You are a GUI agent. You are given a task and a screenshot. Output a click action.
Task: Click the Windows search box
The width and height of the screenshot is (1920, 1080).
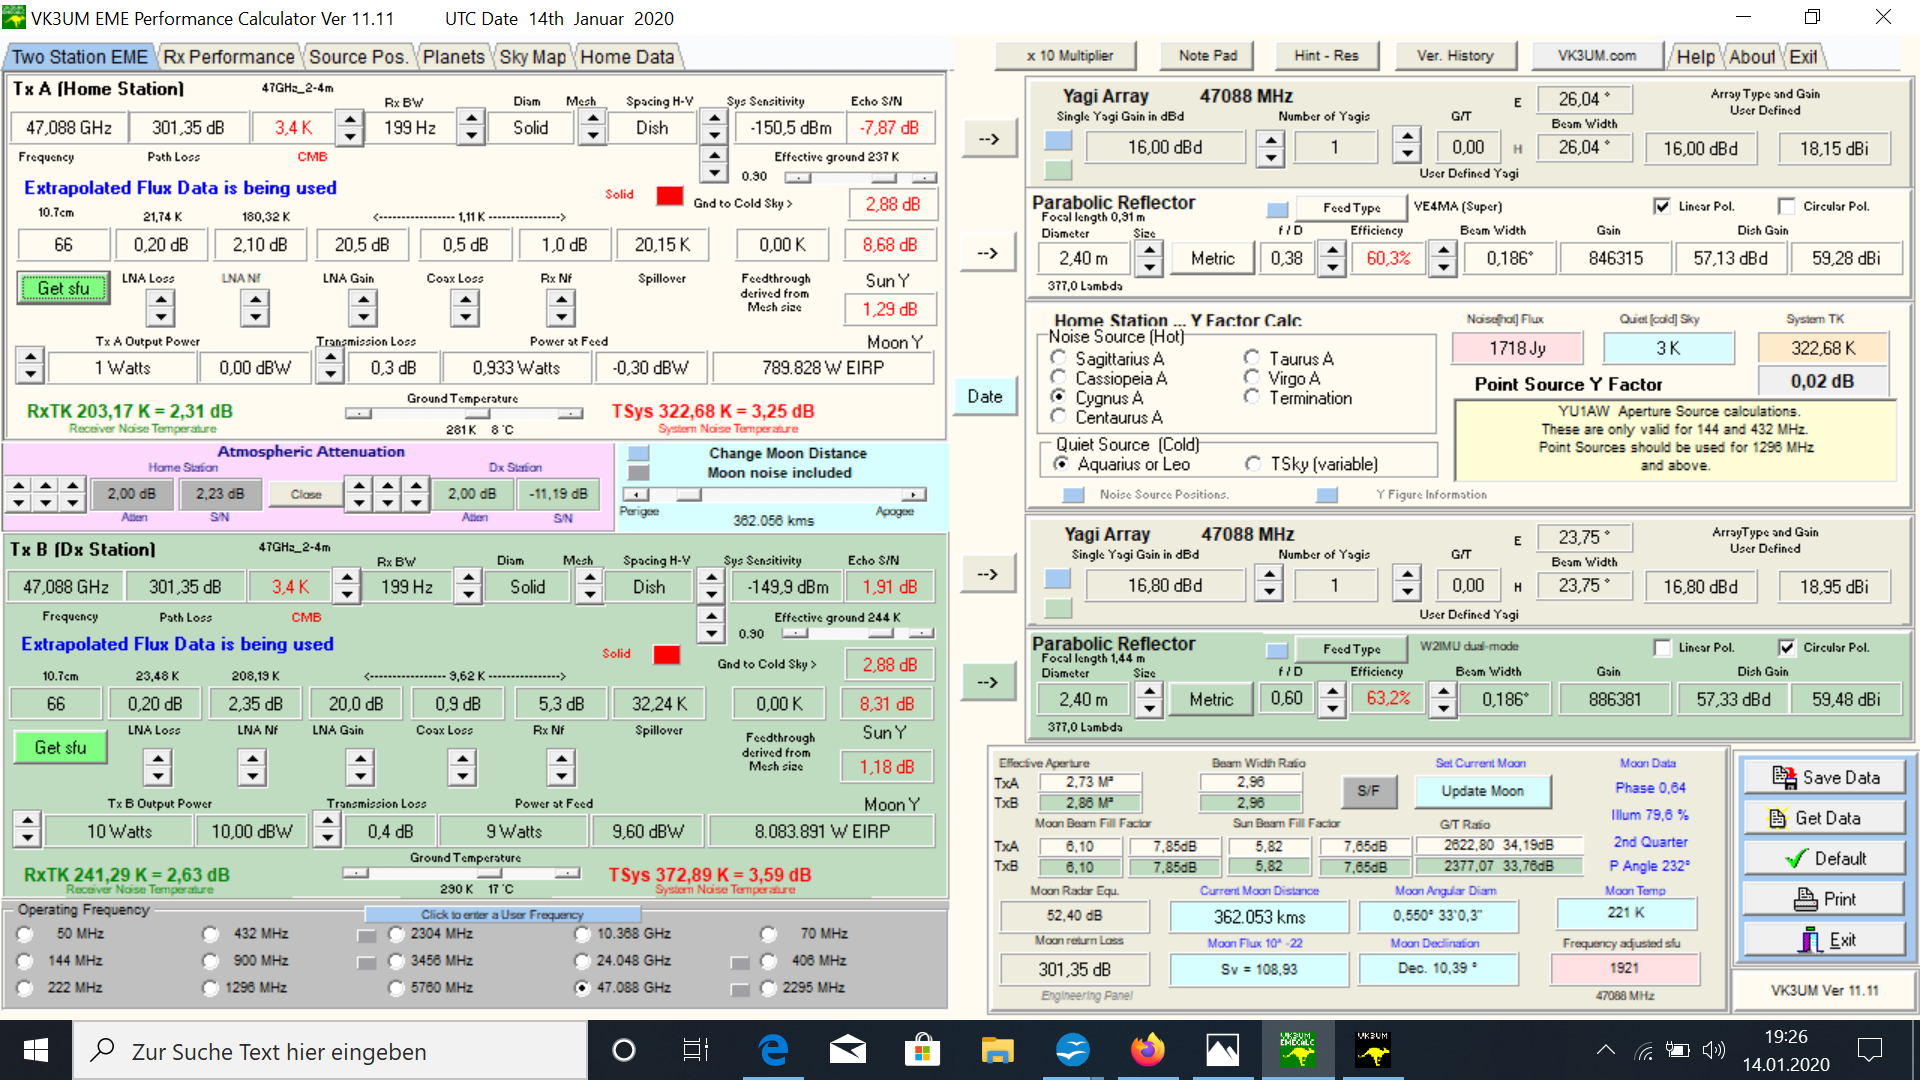[330, 1051]
